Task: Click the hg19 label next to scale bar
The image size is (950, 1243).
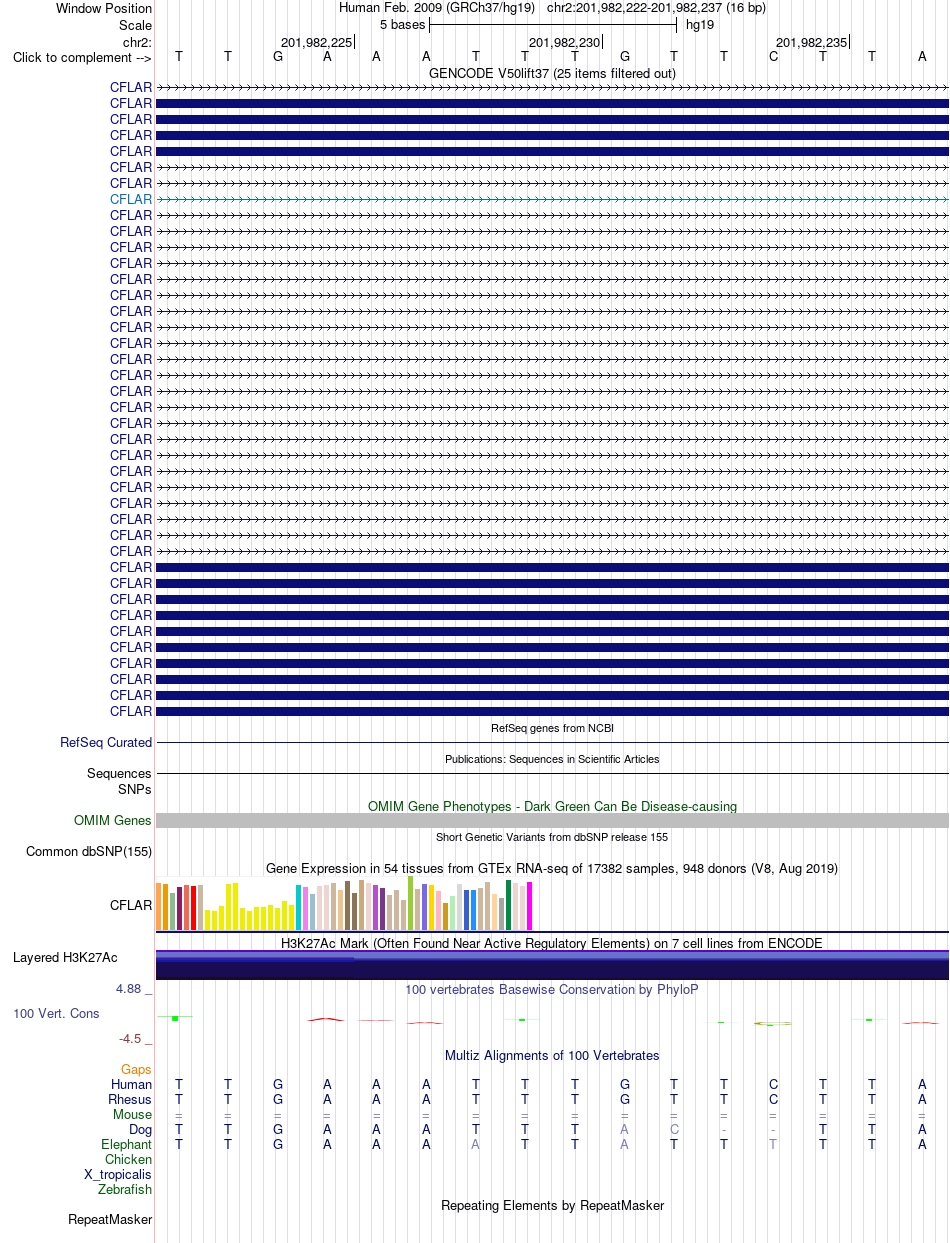Action: pos(699,24)
